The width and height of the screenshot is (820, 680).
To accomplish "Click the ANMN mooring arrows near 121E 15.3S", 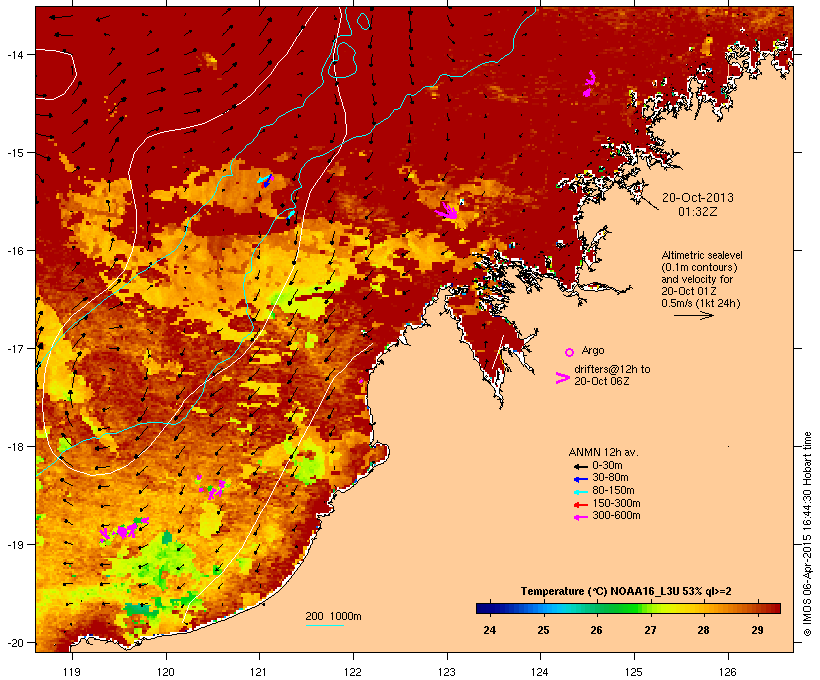I will tap(265, 181).
